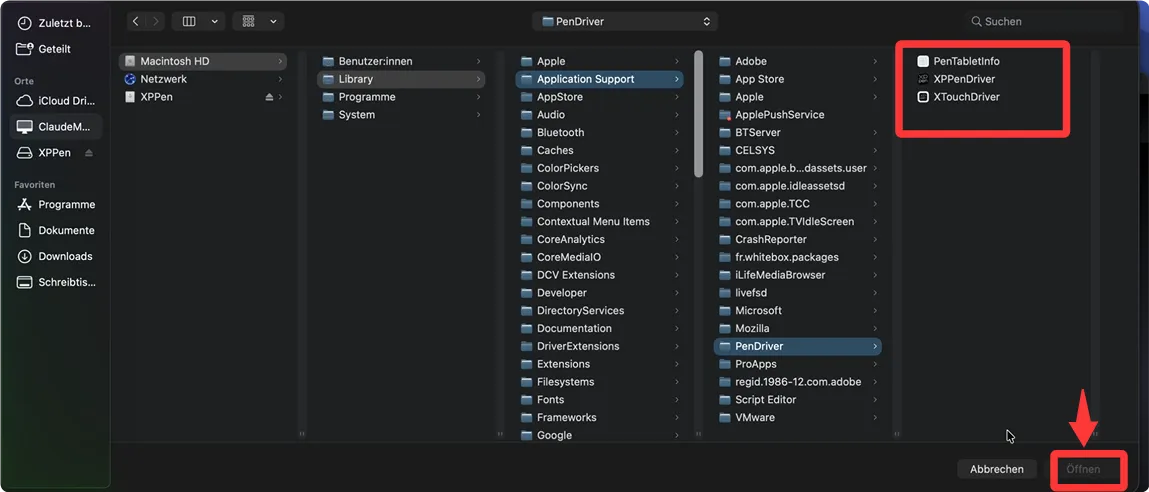Open the Caches folder
The height and width of the screenshot is (492, 1149).
click(599, 150)
